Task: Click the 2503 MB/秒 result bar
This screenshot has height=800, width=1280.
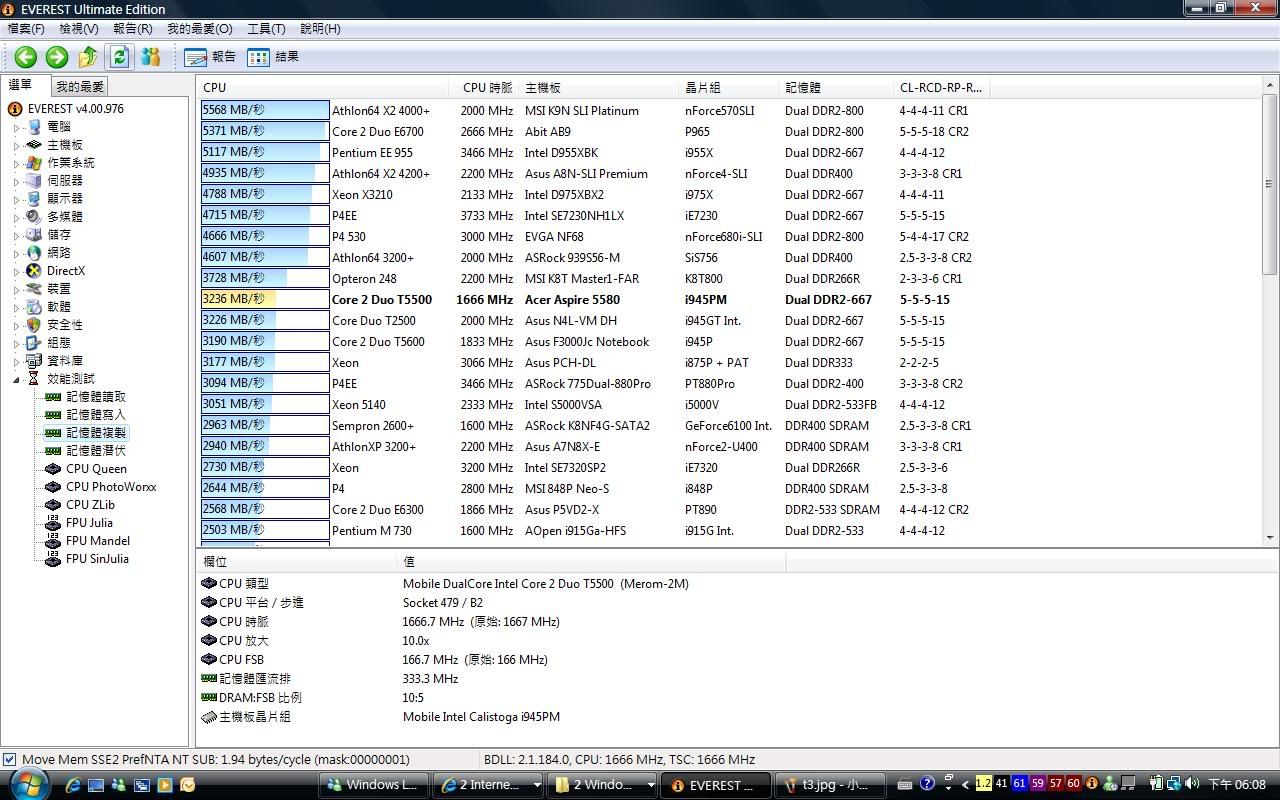Action: click(265, 531)
